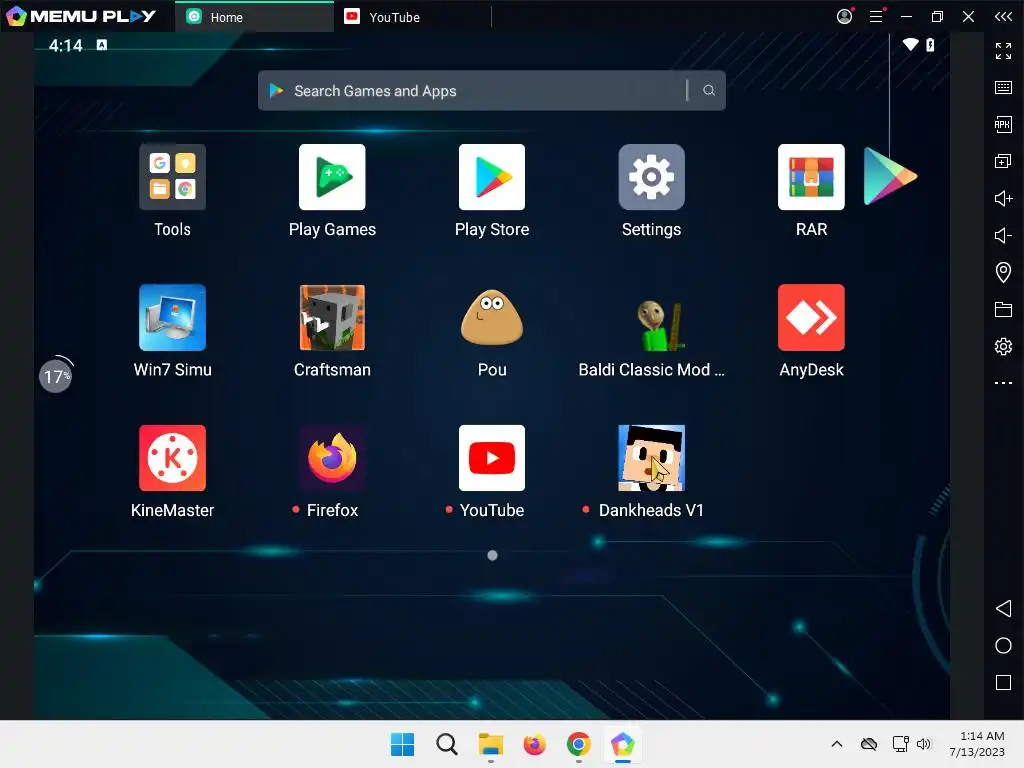Screen dimensions: 1024x768
Task: Click the home screen page indicator dot
Action: click(x=492, y=555)
